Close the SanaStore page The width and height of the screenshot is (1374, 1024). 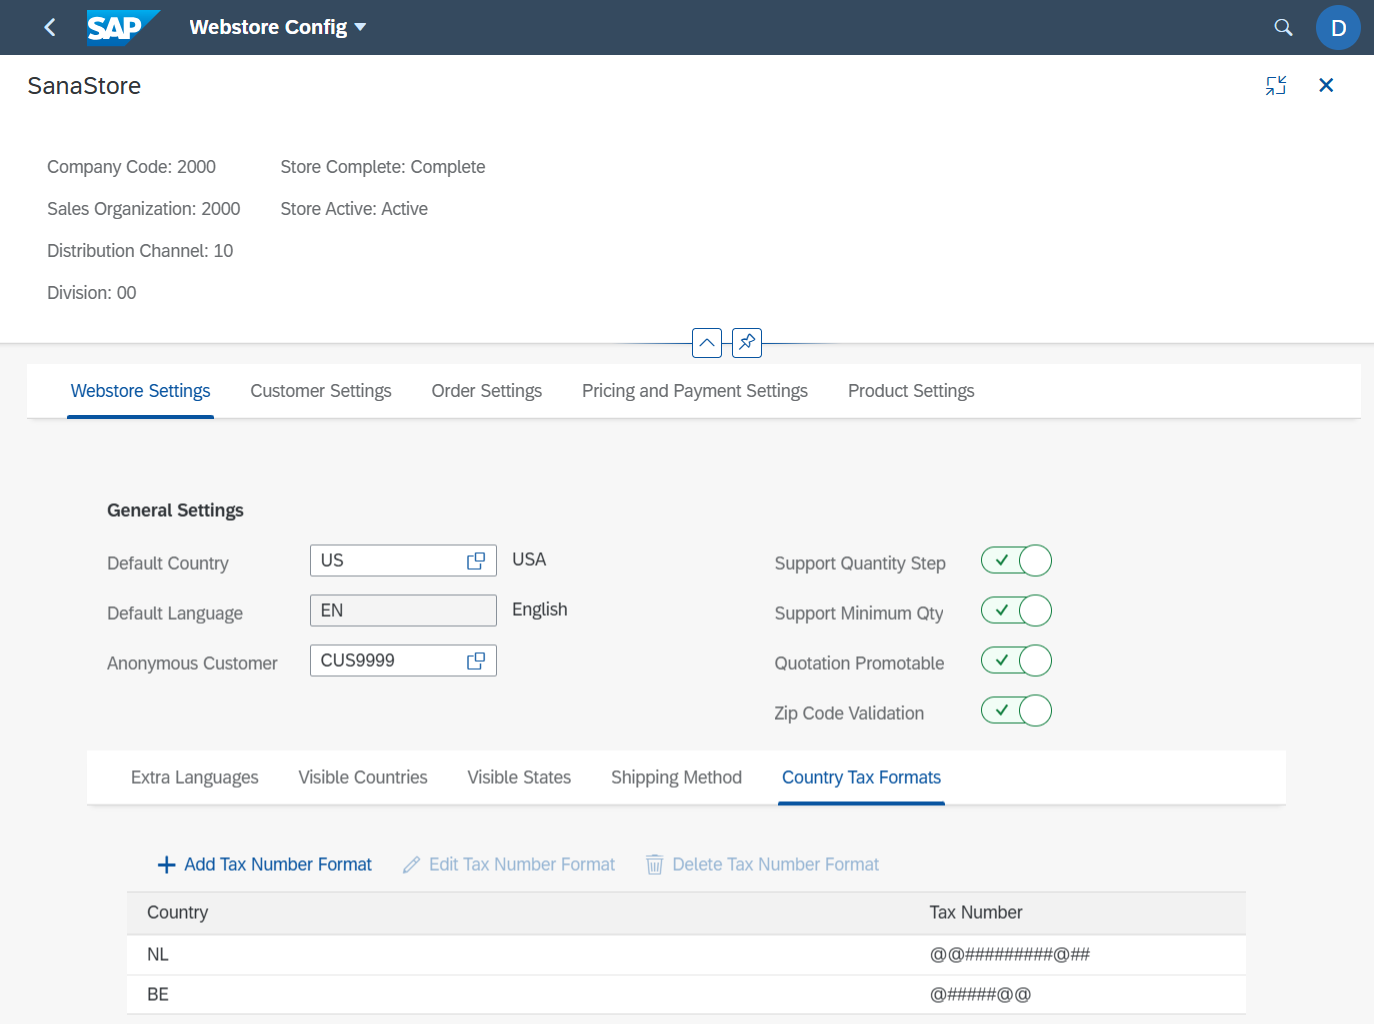coord(1326,86)
